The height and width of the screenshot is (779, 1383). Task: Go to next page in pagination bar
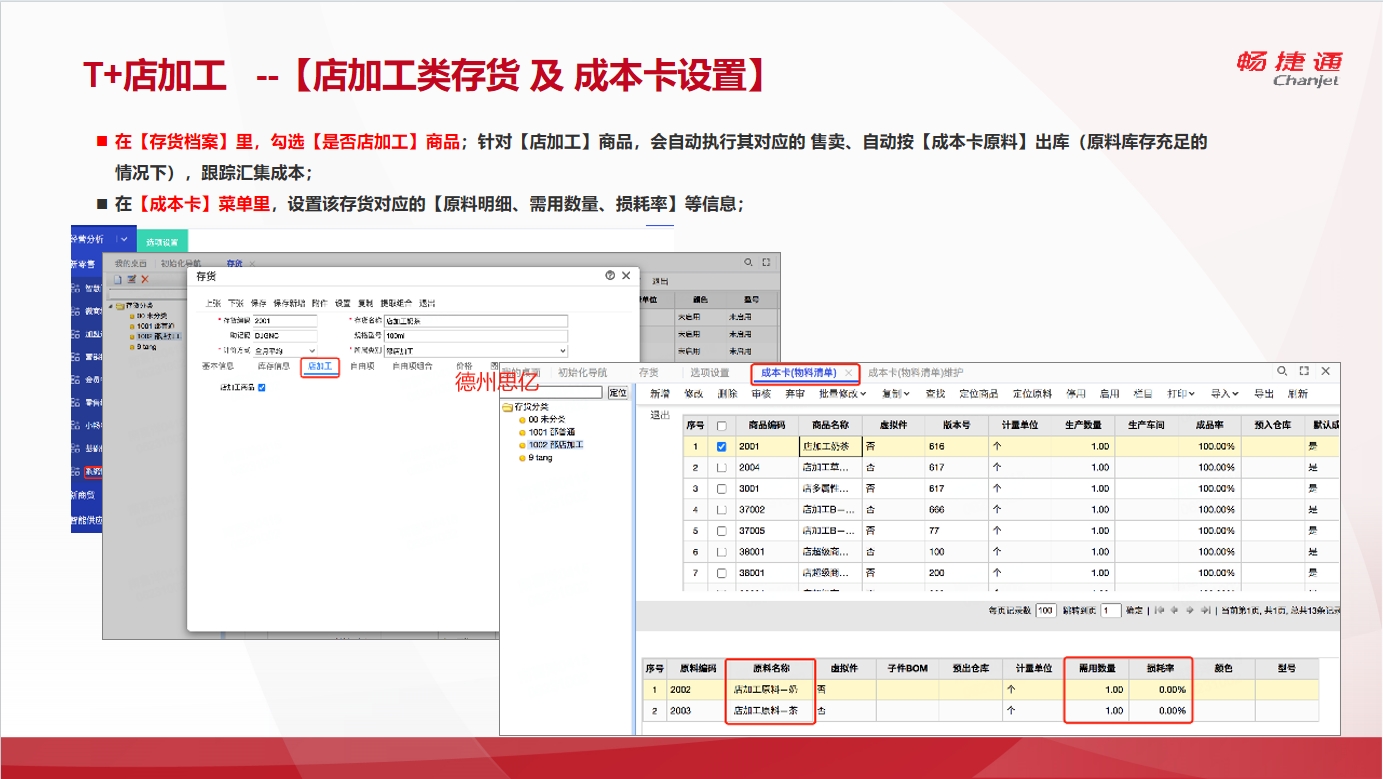pos(1190,610)
